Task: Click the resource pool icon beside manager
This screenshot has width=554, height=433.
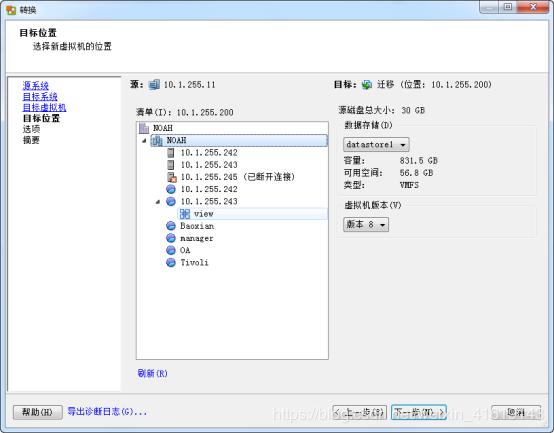Action: click(171, 238)
